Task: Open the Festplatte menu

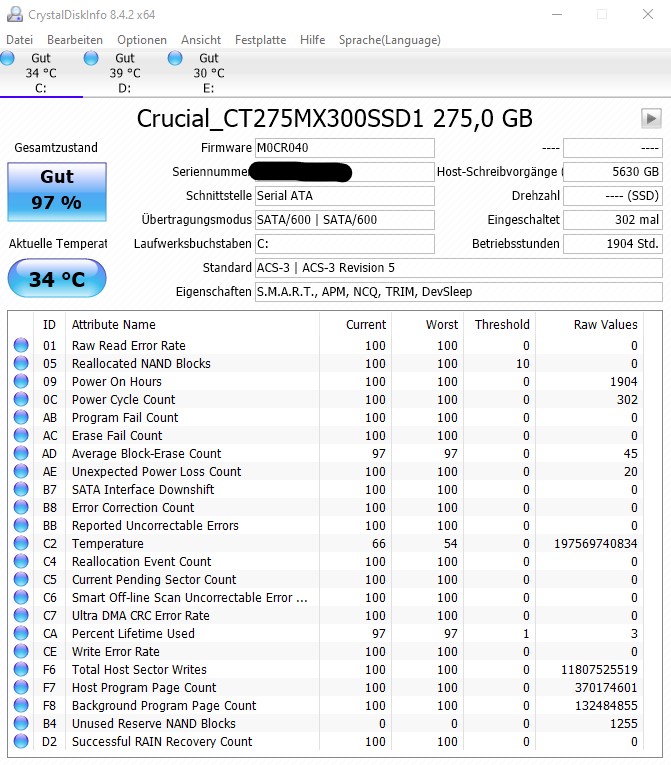Action: click(x=260, y=40)
